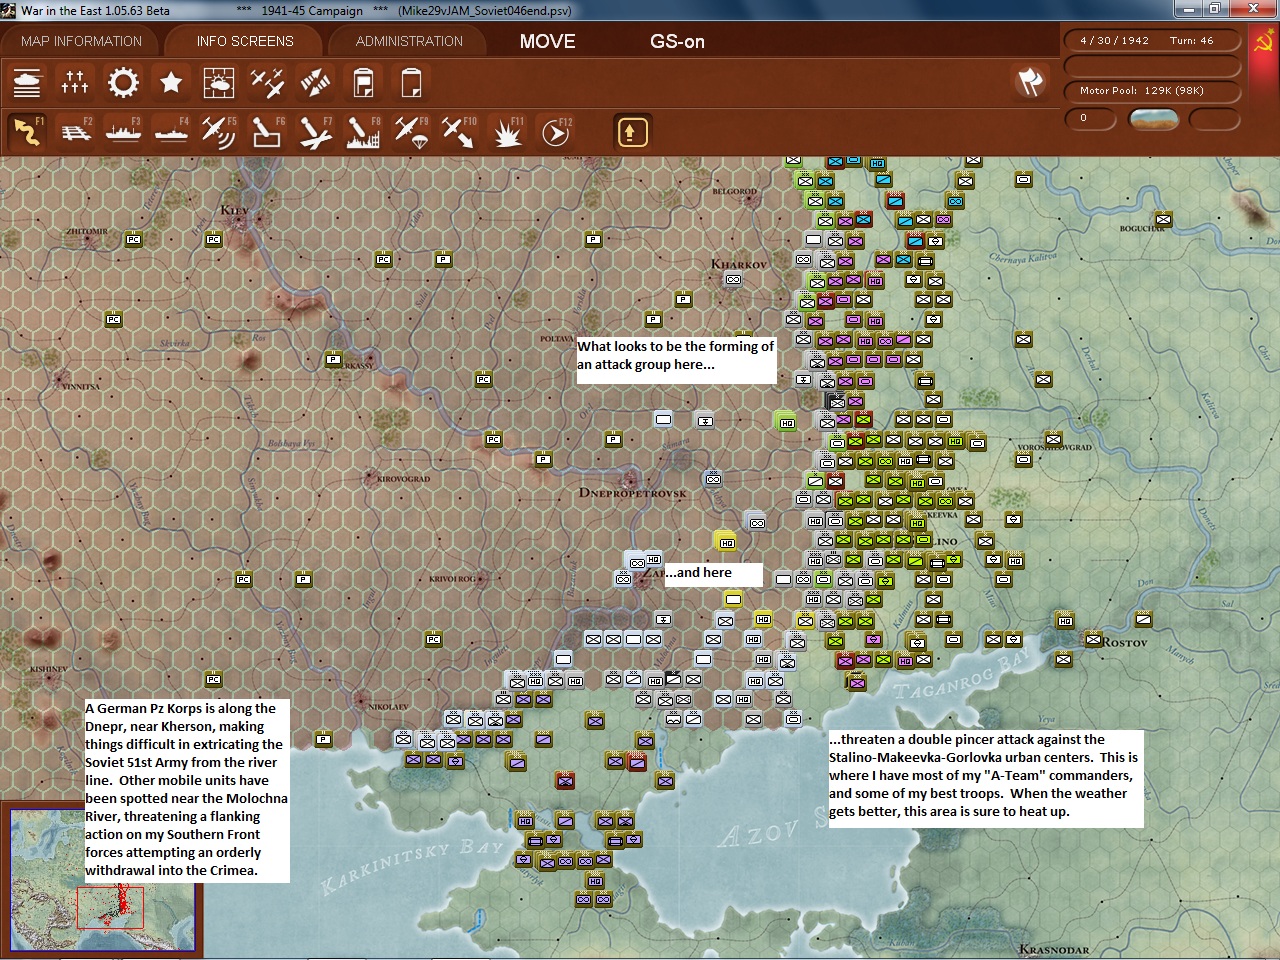Click the white flags icon
The image size is (1280, 960).
pyautogui.click(x=1030, y=82)
